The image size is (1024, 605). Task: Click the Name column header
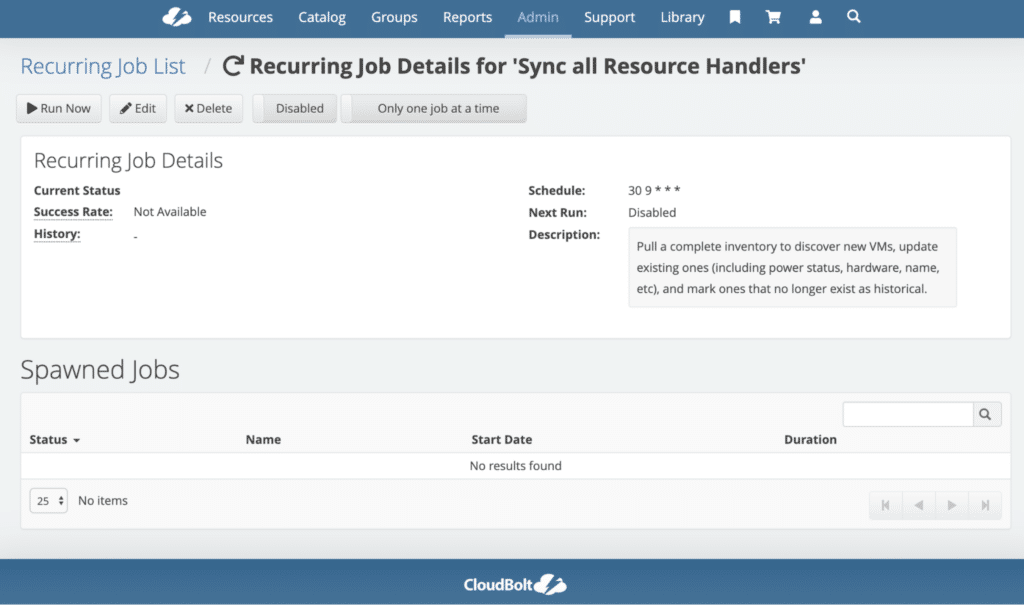coord(263,440)
